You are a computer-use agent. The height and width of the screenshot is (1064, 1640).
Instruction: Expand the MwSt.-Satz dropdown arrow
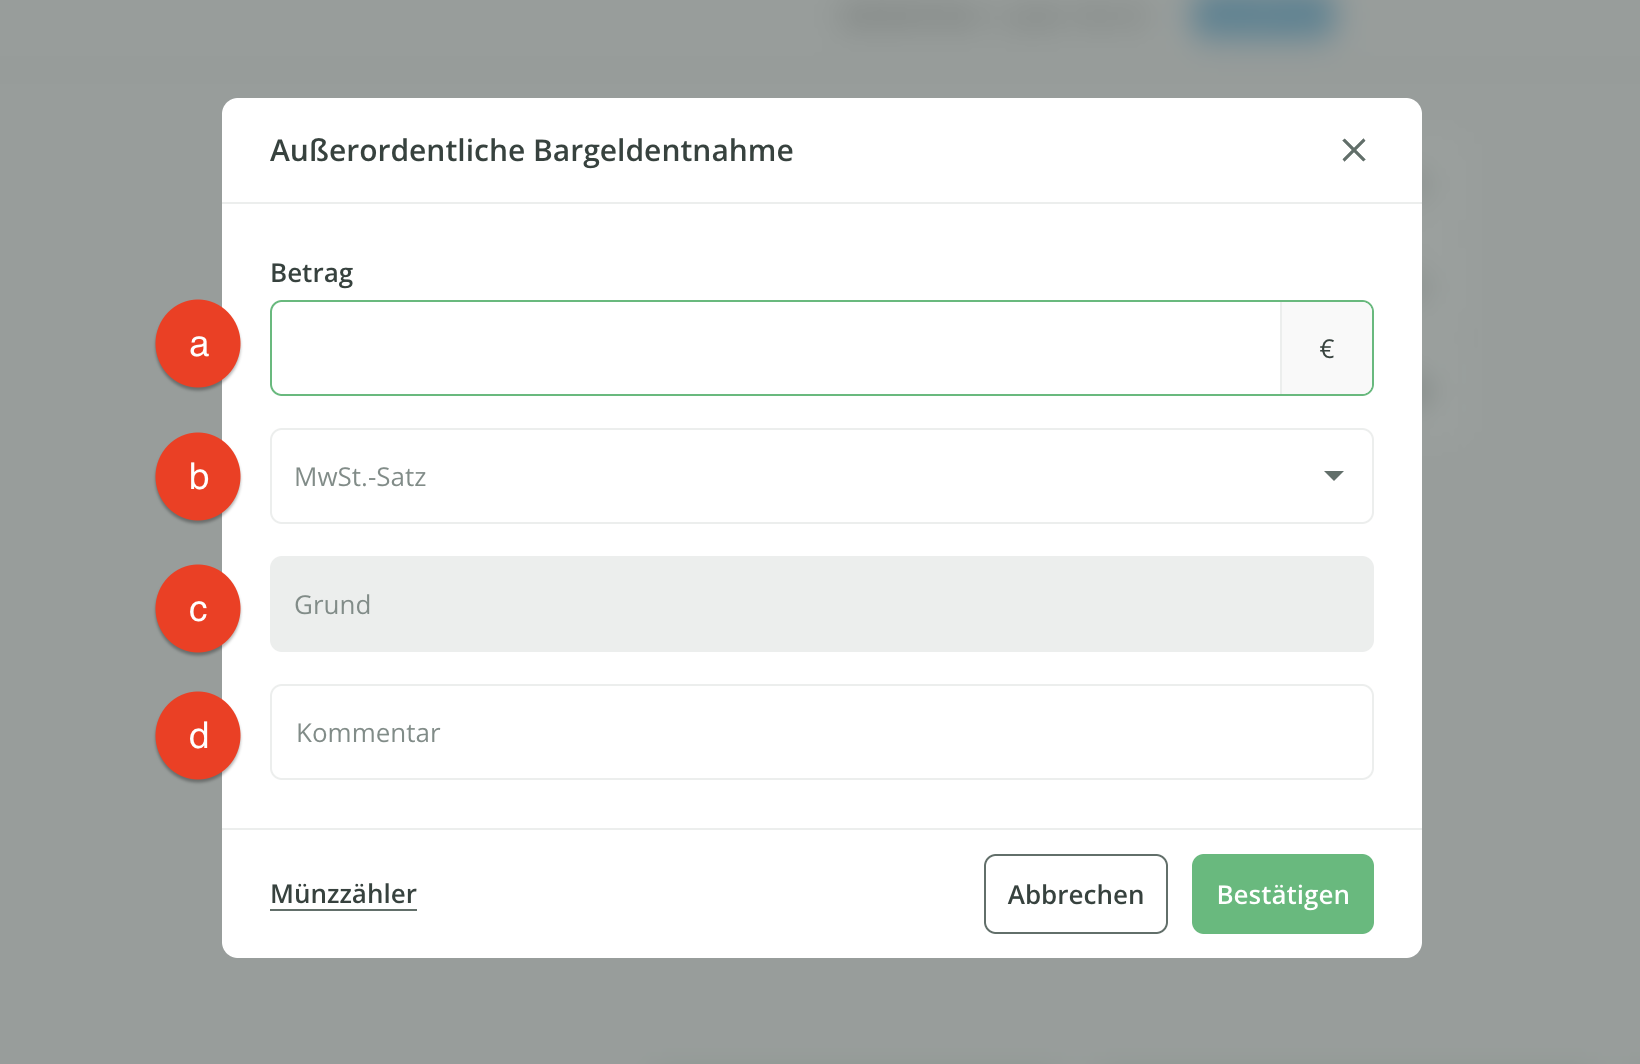[1333, 476]
